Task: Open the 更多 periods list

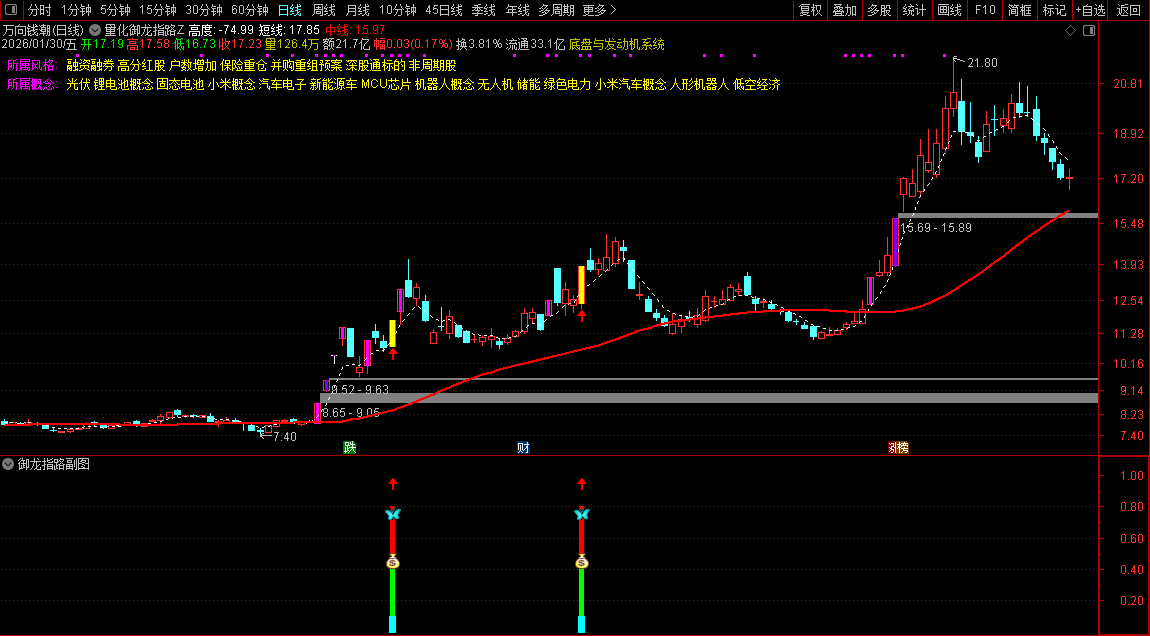Action: [599, 10]
